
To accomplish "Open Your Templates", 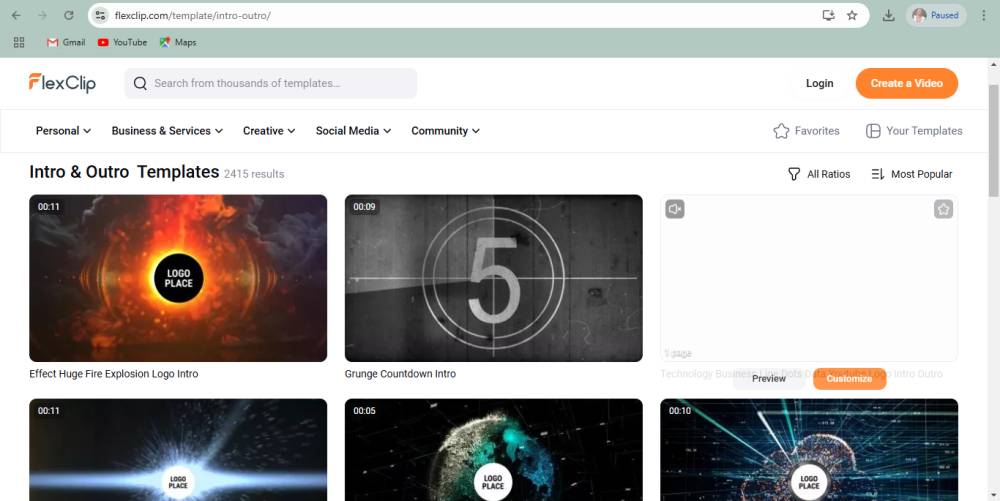I will coord(914,131).
